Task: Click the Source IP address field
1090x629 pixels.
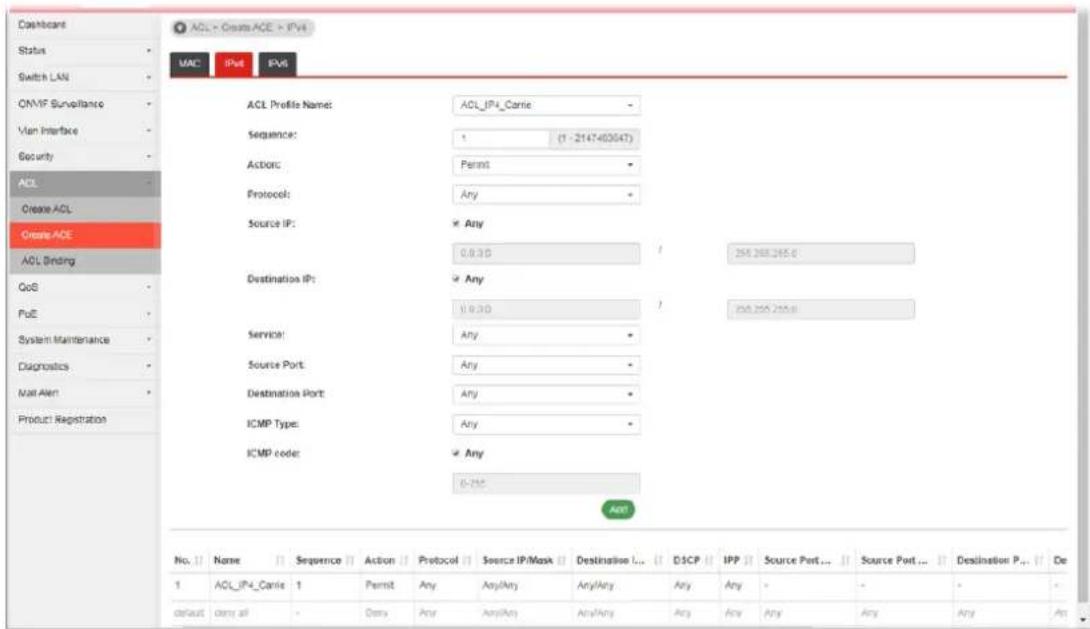Action: [546, 254]
